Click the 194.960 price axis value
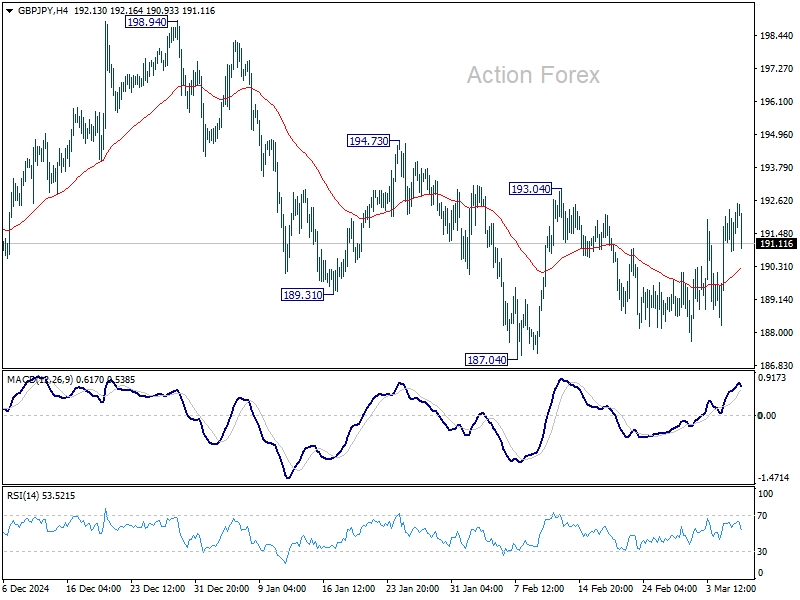 click(x=777, y=135)
